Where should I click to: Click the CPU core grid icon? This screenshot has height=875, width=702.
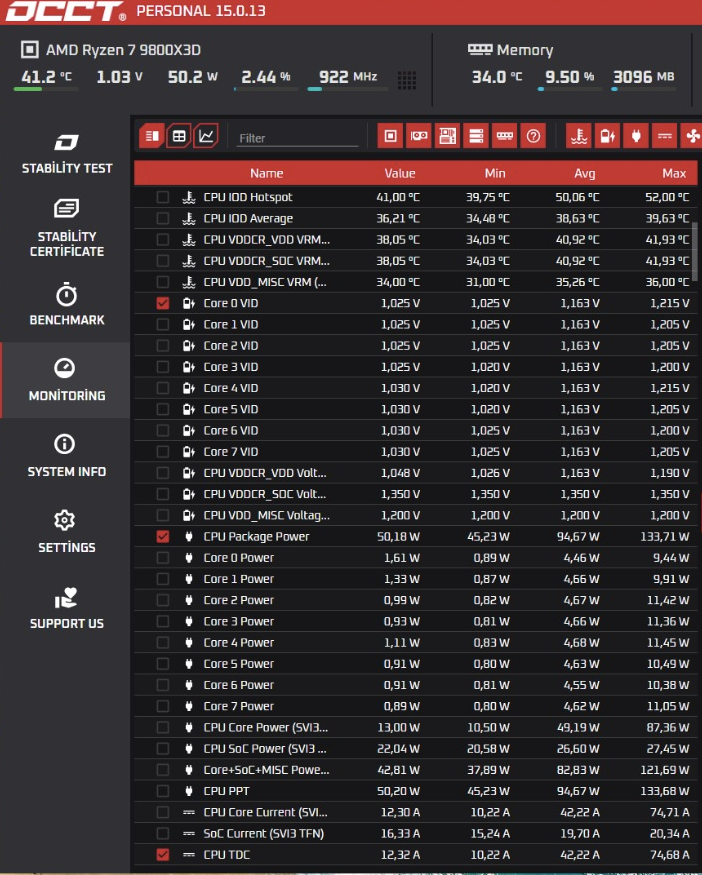coord(407,80)
